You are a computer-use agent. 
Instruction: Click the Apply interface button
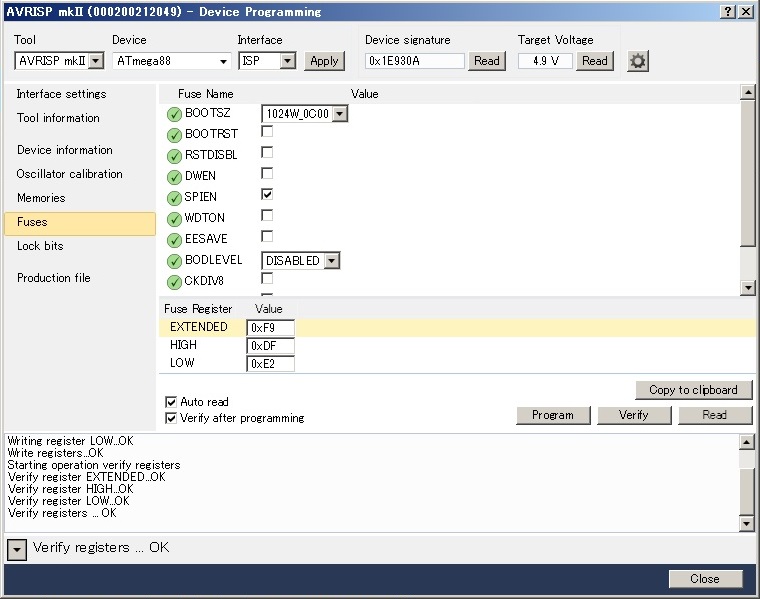(324, 61)
